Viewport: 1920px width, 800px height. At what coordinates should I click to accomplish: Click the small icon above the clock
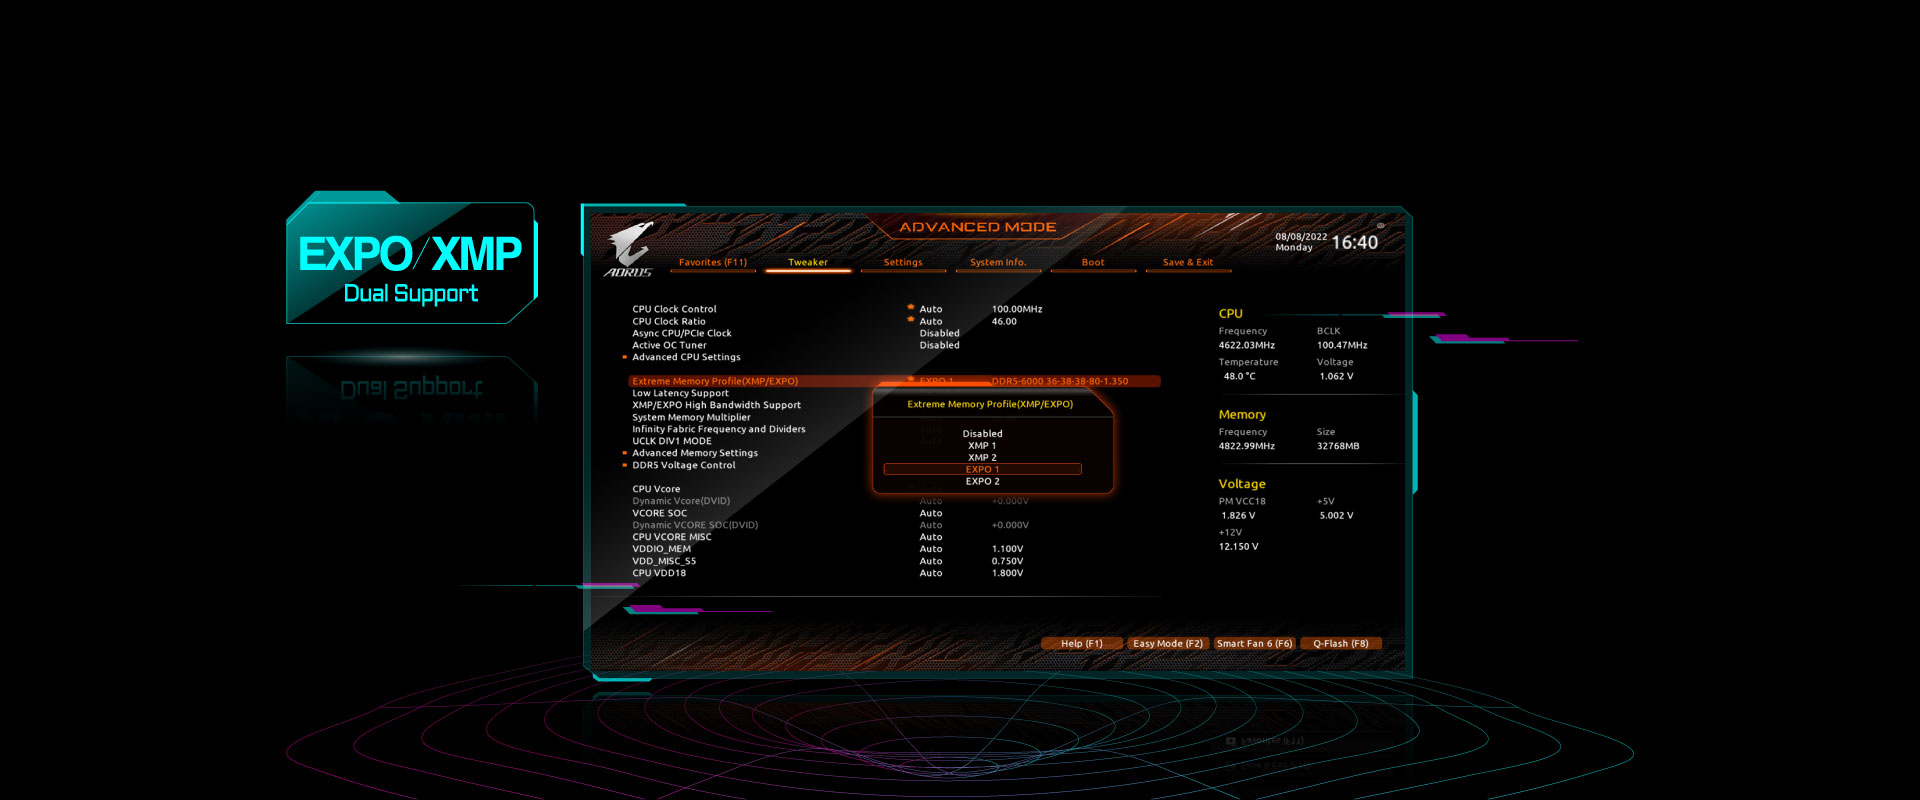pyautogui.click(x=1380, y=226)
